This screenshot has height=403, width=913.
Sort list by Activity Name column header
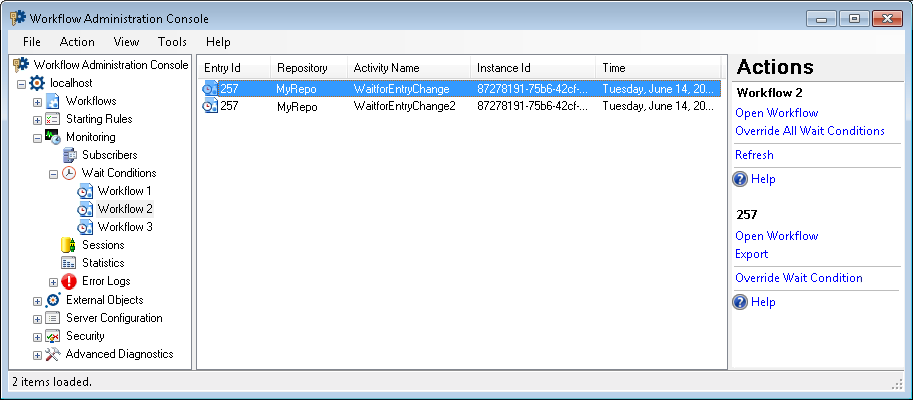tap(386, 68)
